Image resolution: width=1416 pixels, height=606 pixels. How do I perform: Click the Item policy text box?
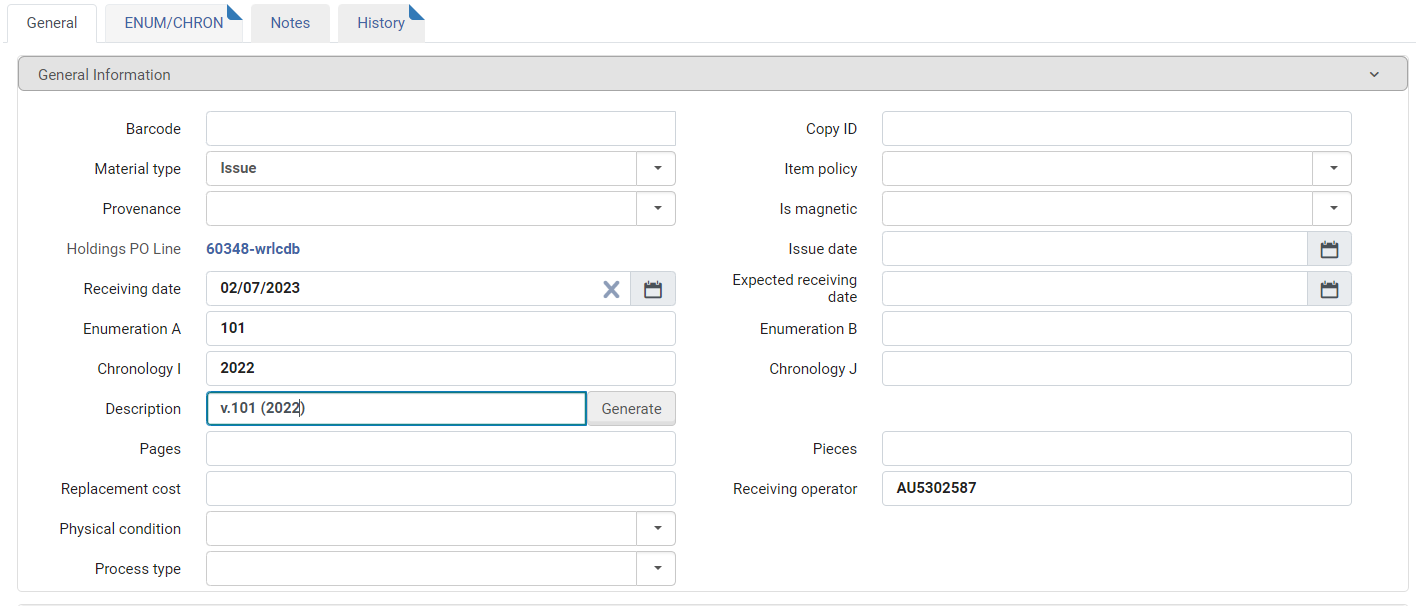(1097, 169)
